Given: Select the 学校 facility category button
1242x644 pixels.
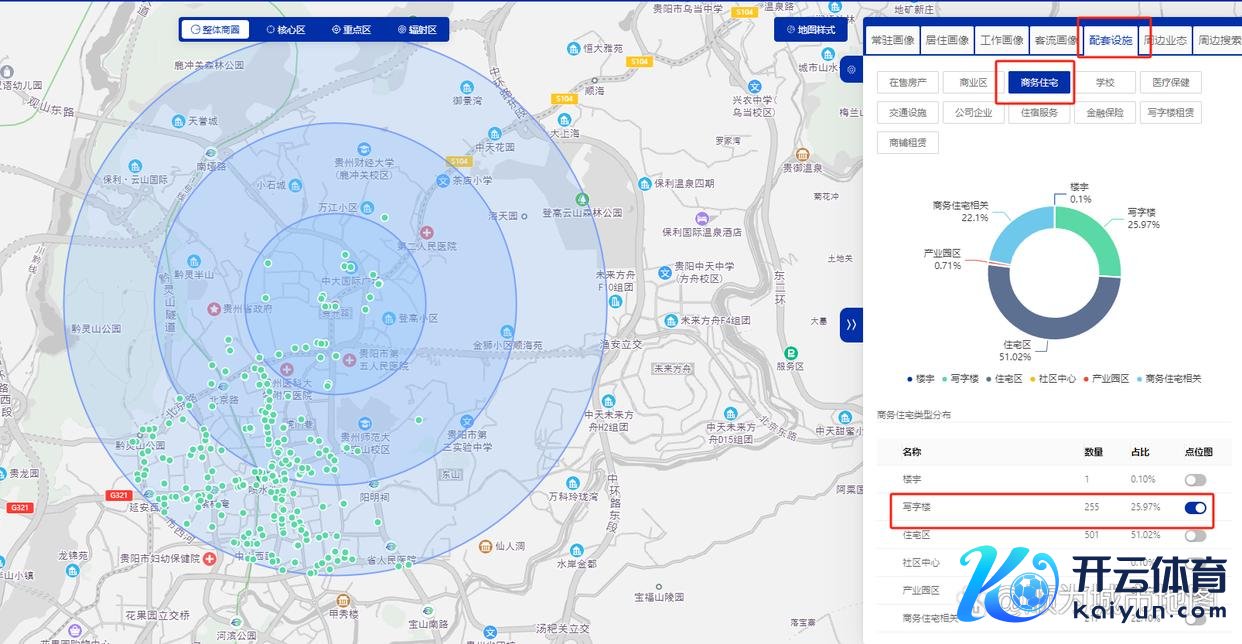Looking at the screenshot, I should [x=1104, y=83].
